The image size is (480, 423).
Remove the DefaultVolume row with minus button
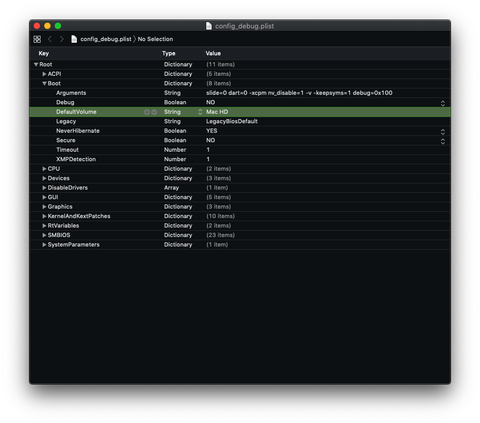click(154, 112)
